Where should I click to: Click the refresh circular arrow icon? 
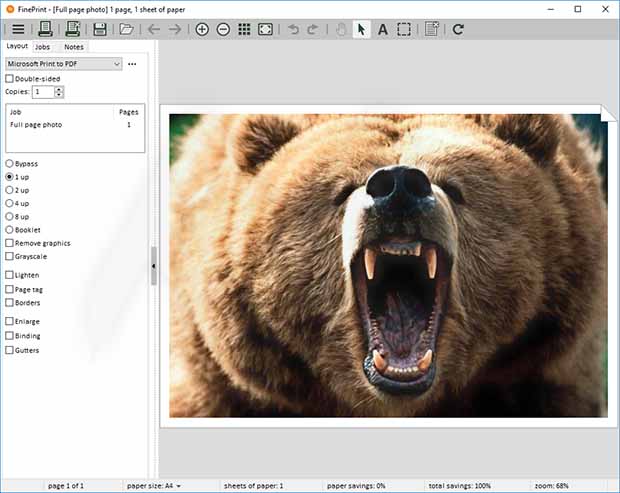[458, 29]
